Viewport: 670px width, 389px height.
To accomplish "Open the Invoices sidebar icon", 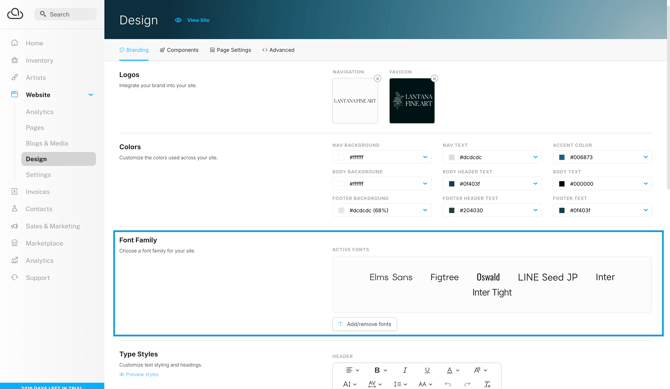I will [15, 192].
